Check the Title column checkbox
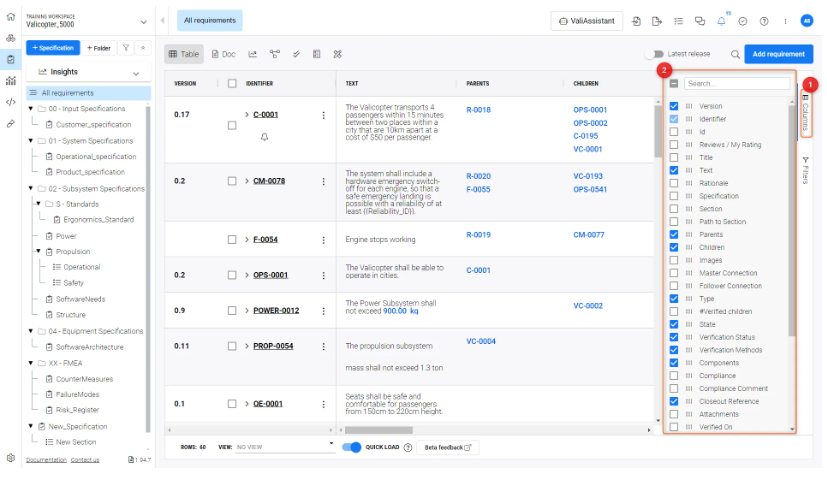Image resolution: width=827 pixels, height=478 pixels. 674,157
